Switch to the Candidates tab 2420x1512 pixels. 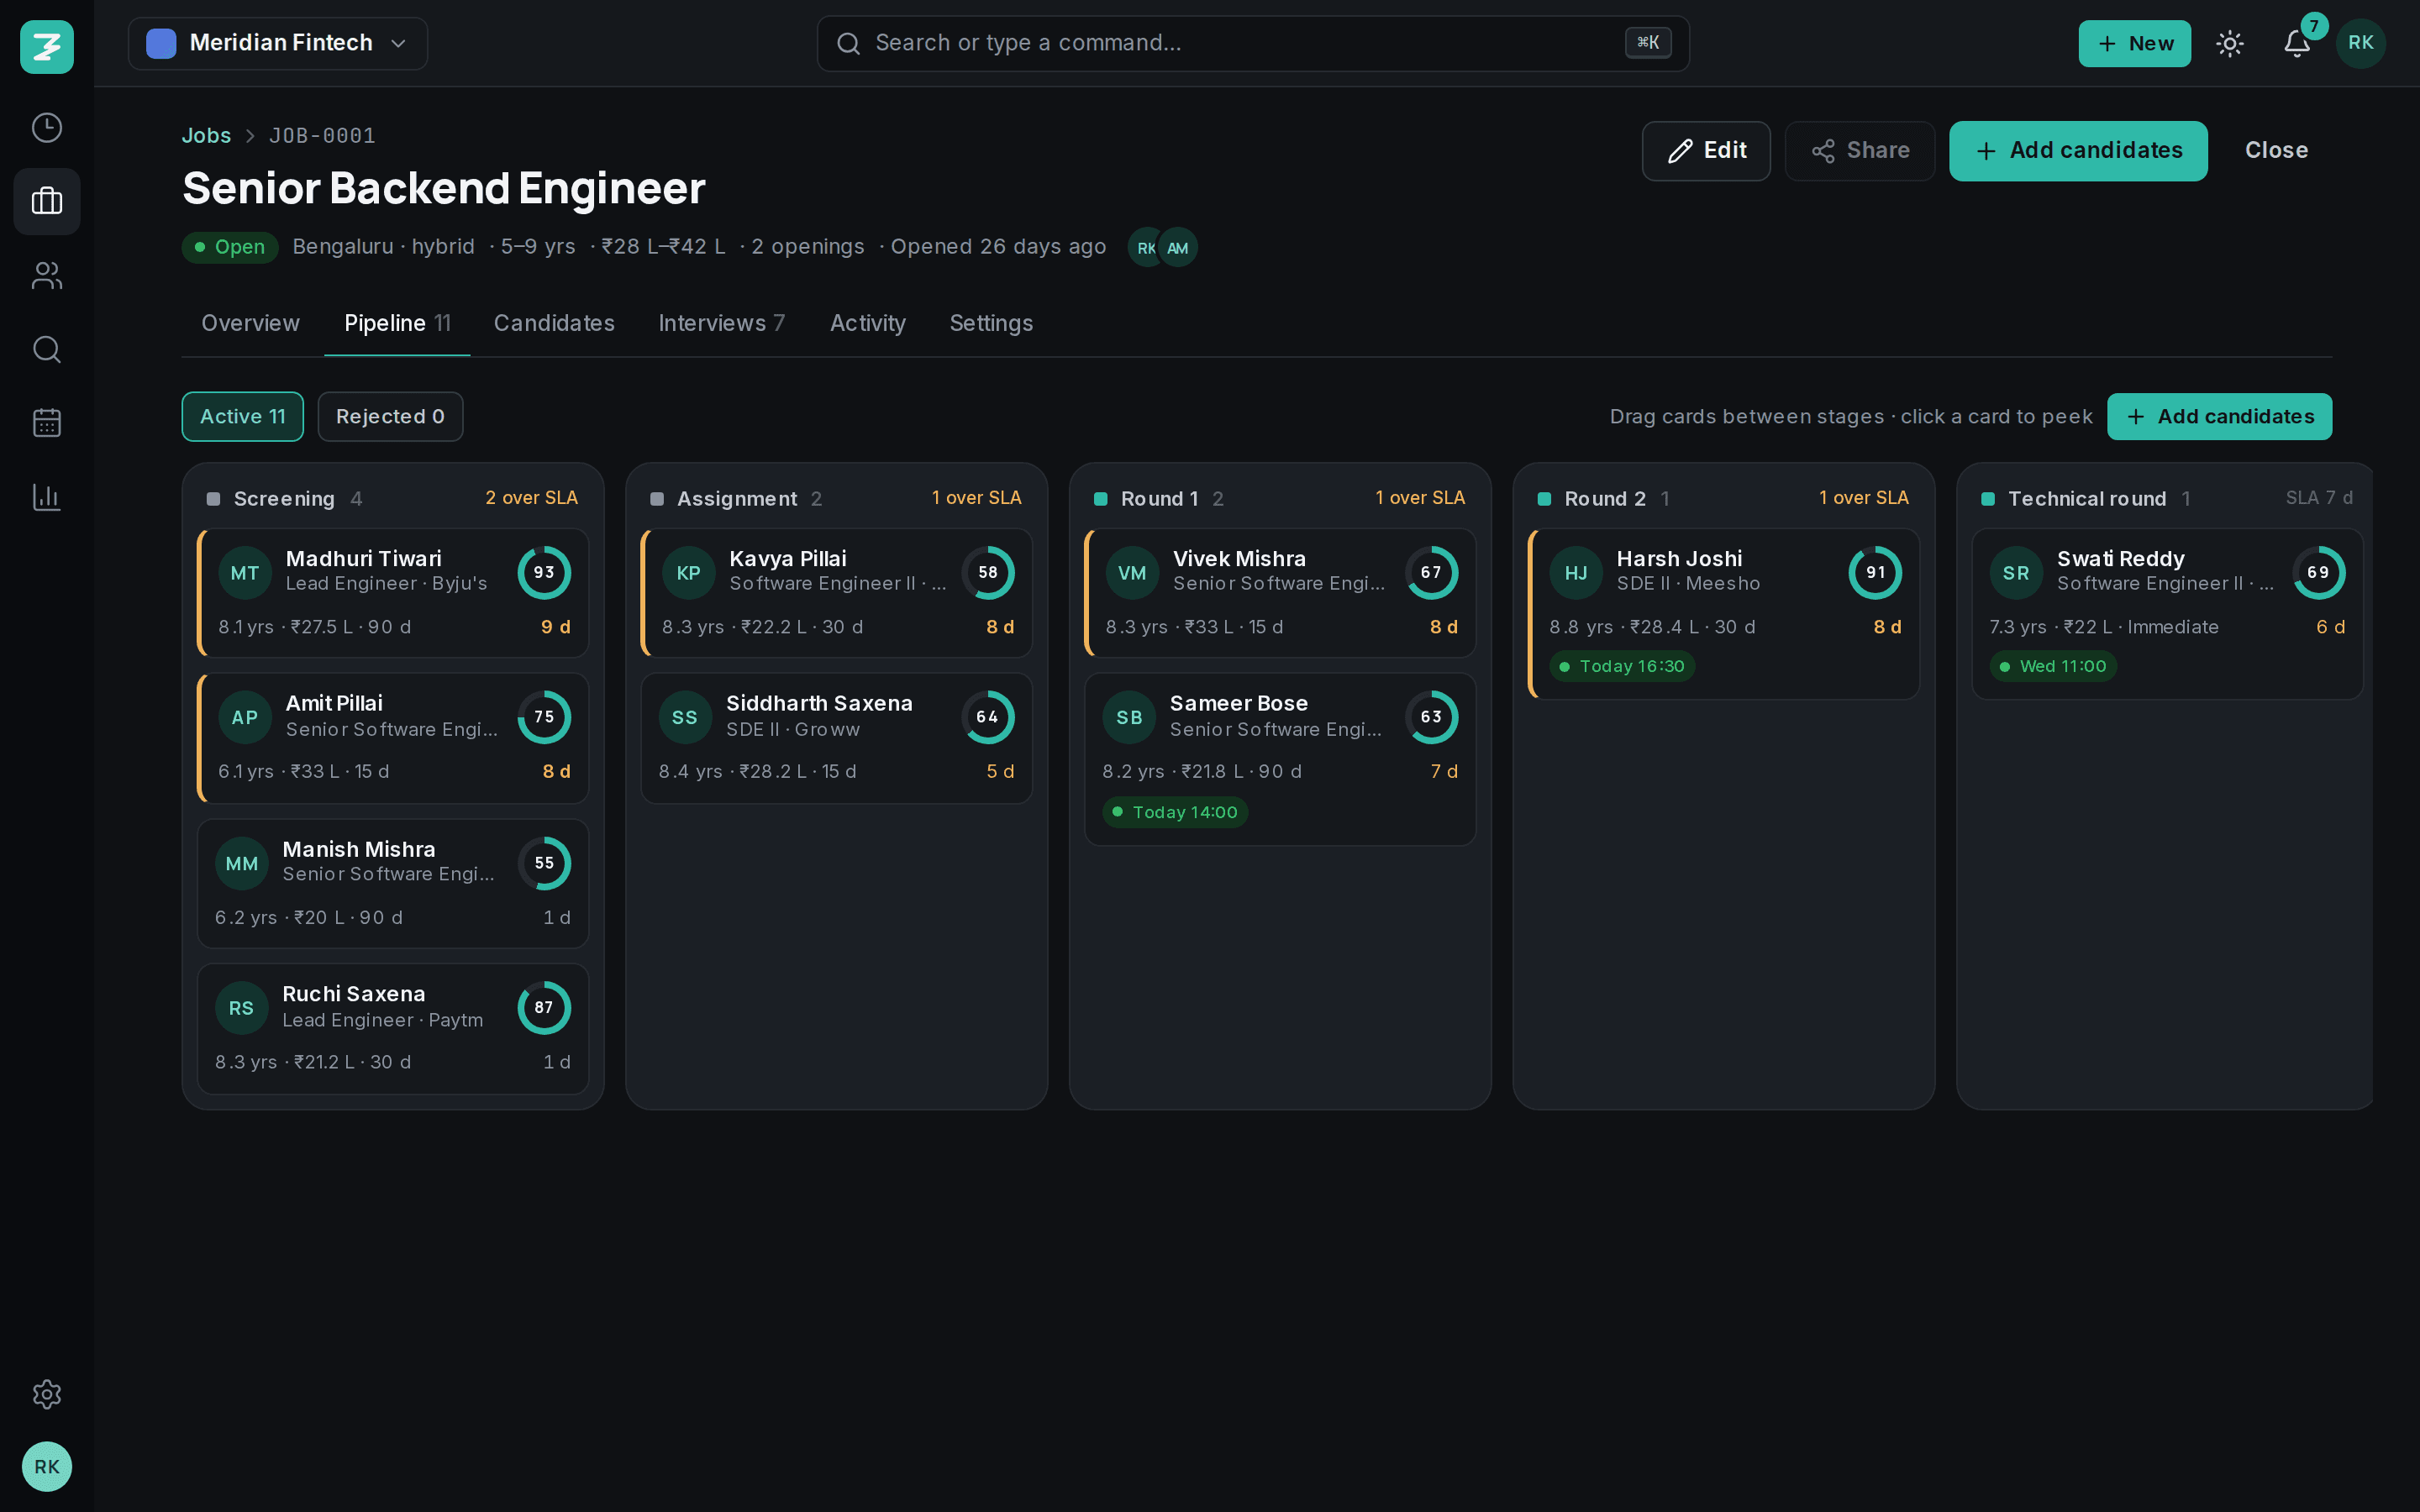click(x=554, y=323)
